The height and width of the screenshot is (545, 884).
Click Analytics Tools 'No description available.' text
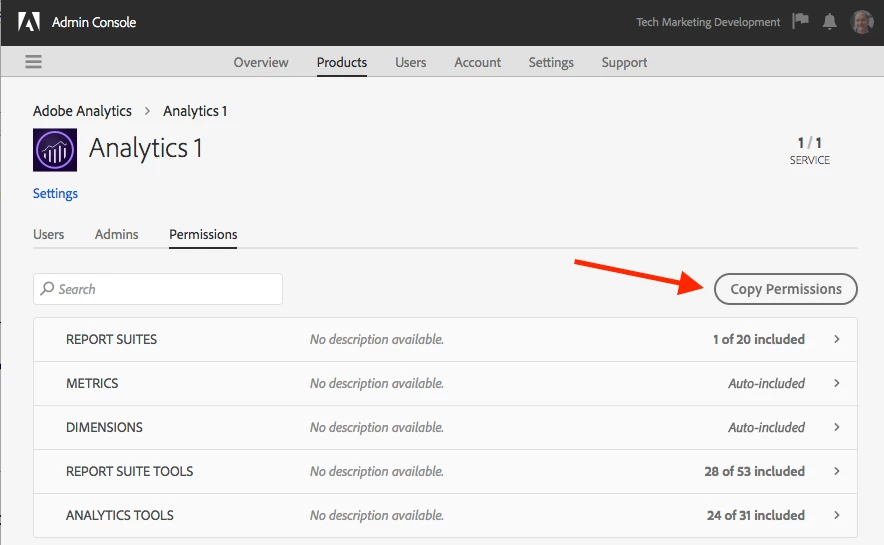pyautogui.click(x=377, y=515)
